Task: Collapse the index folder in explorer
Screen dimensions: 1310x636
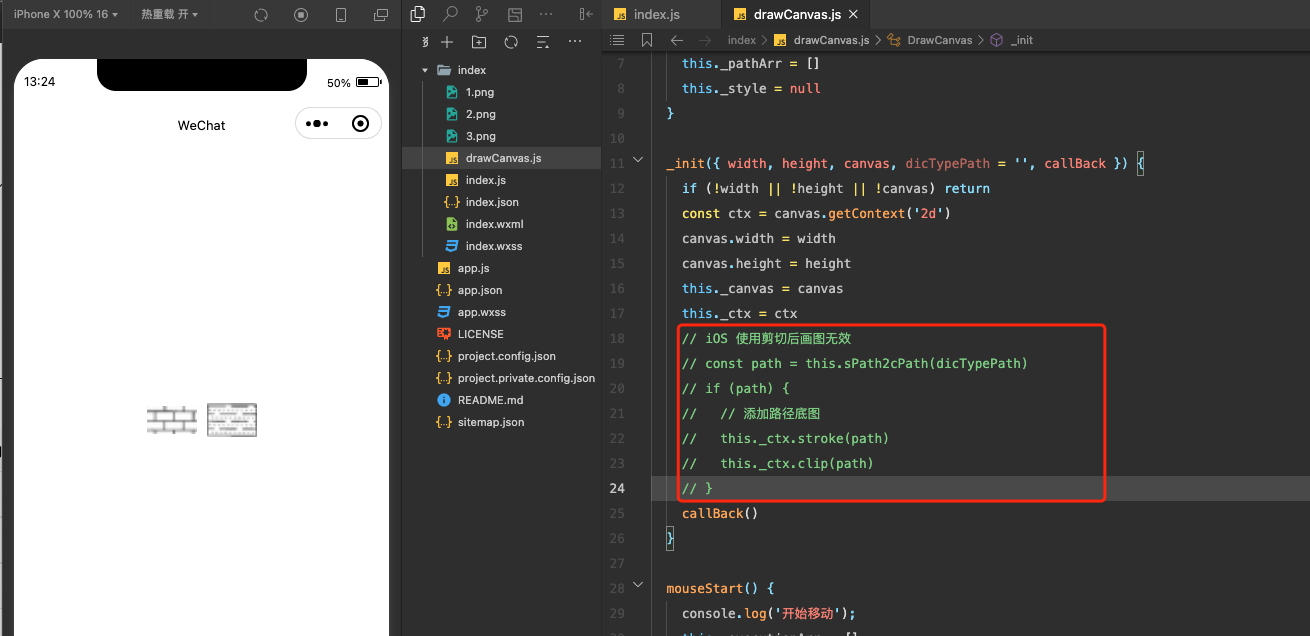Action: click(x=425, y=70)
